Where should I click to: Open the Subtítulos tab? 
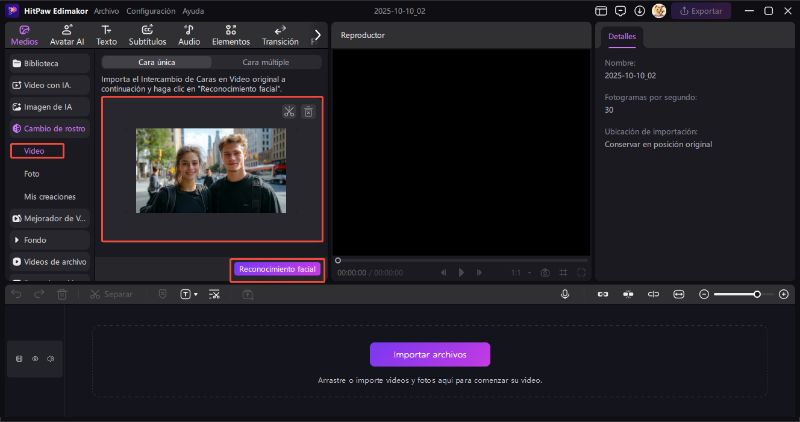tap(147, 35)
